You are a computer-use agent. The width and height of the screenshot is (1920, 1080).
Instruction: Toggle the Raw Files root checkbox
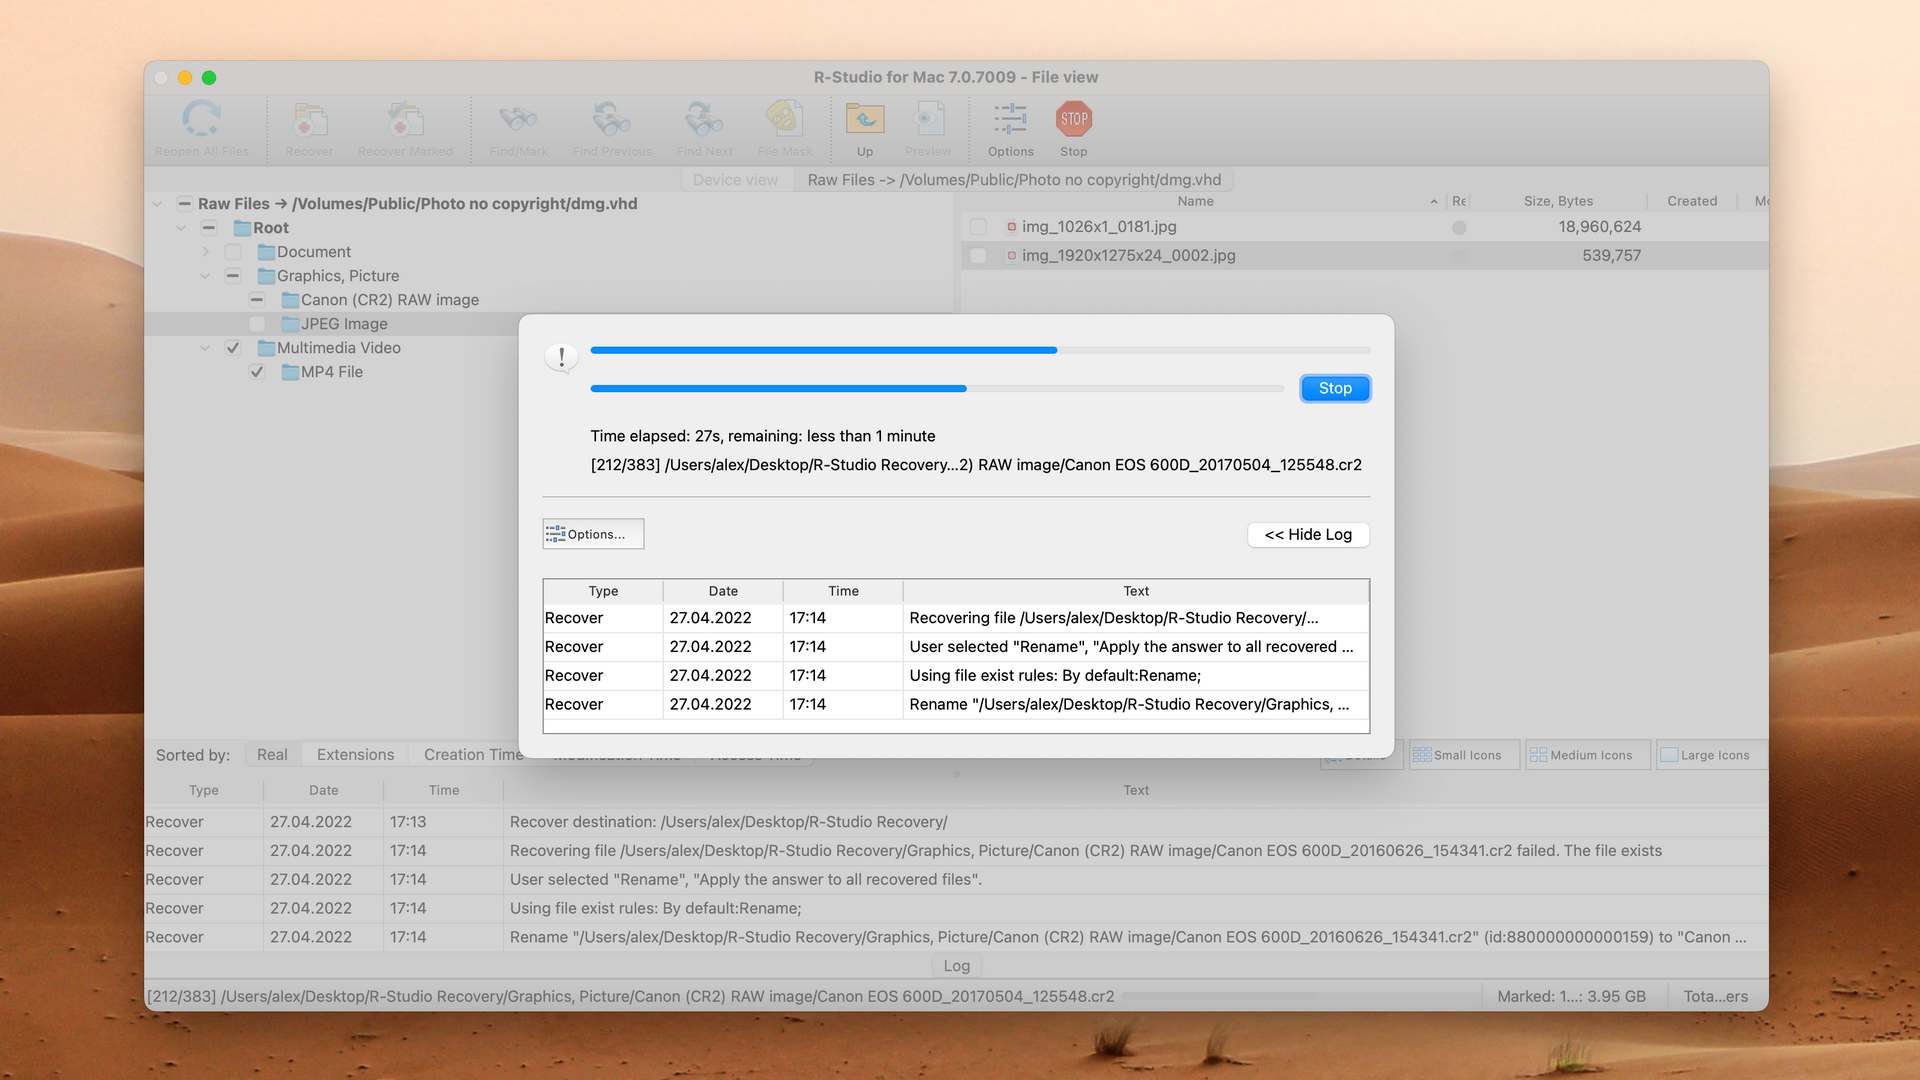click(185, 204)
